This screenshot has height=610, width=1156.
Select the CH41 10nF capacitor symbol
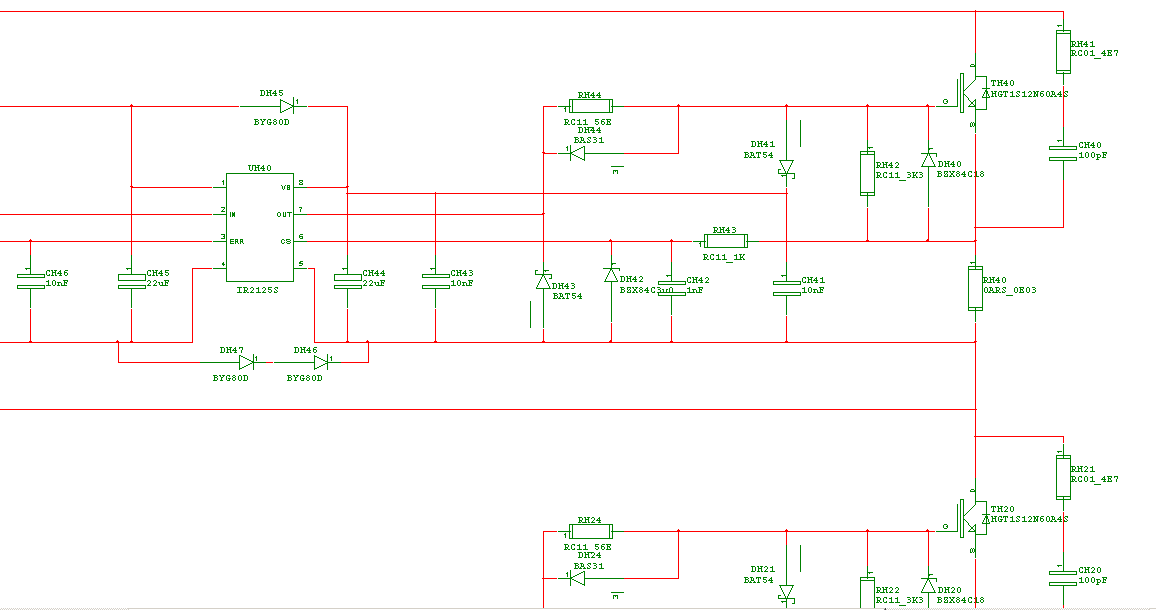[787, 288]
